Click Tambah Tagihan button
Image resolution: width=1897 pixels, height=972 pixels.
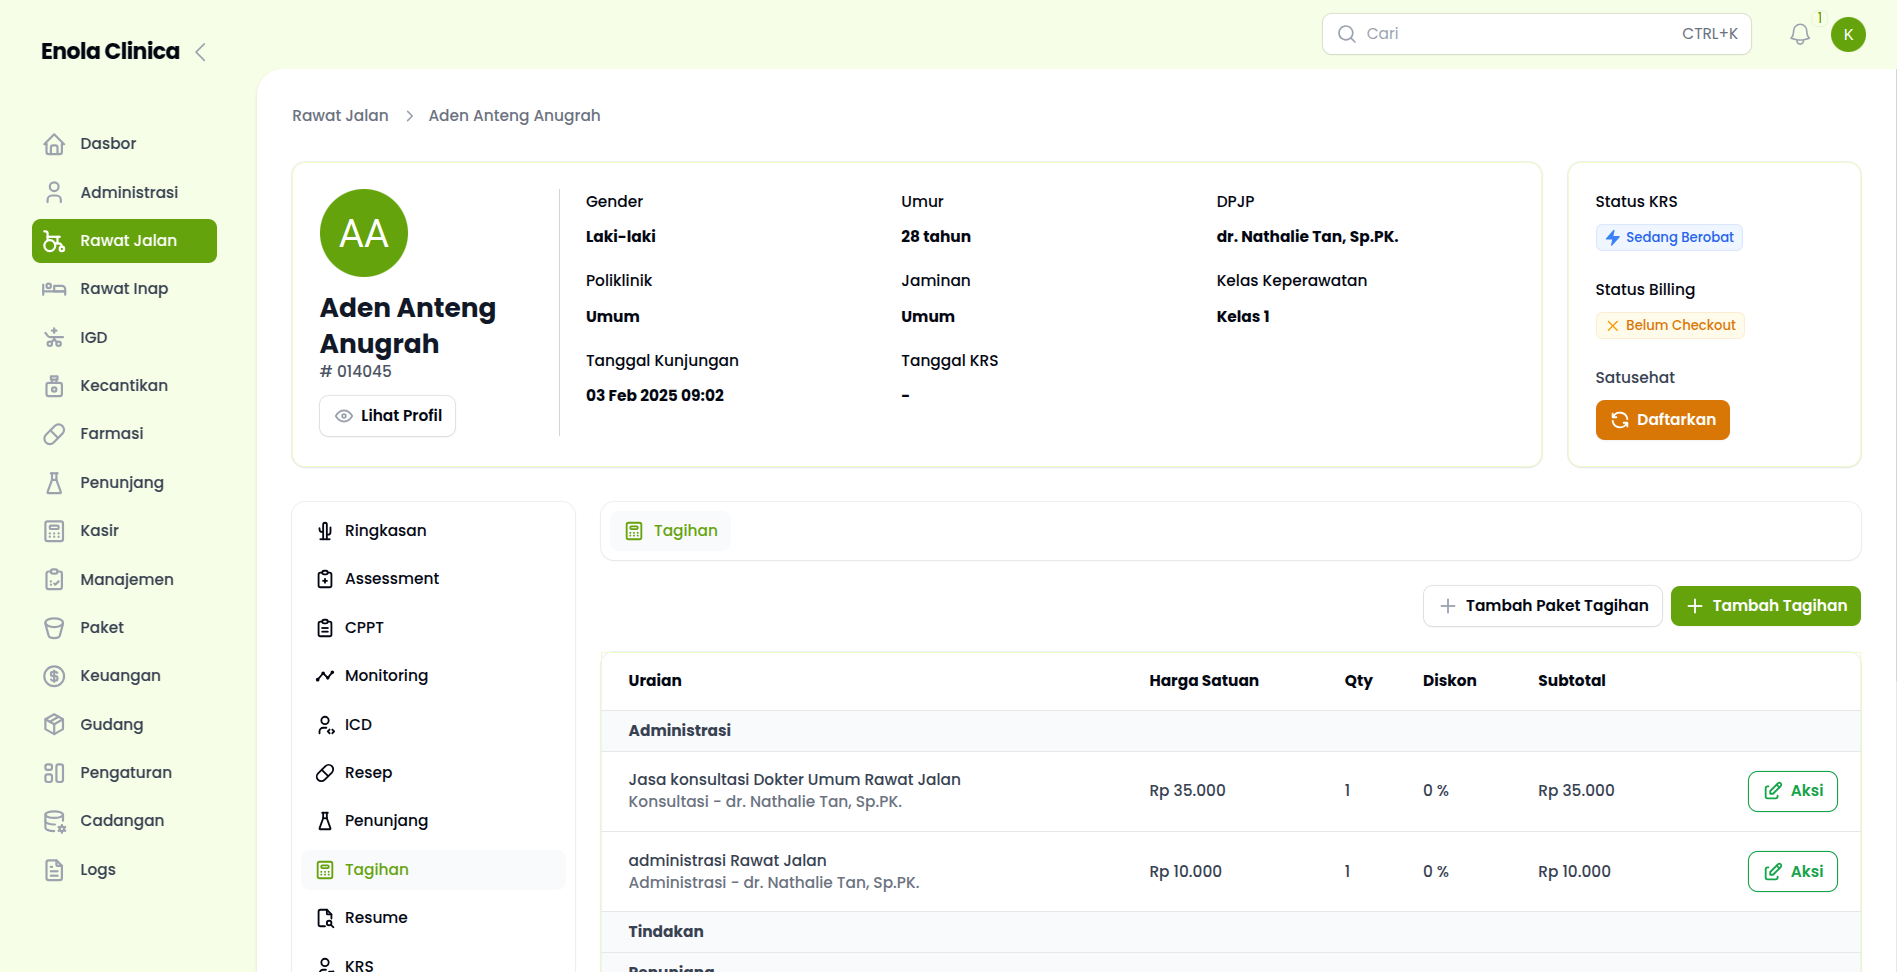coord(1765,606)
